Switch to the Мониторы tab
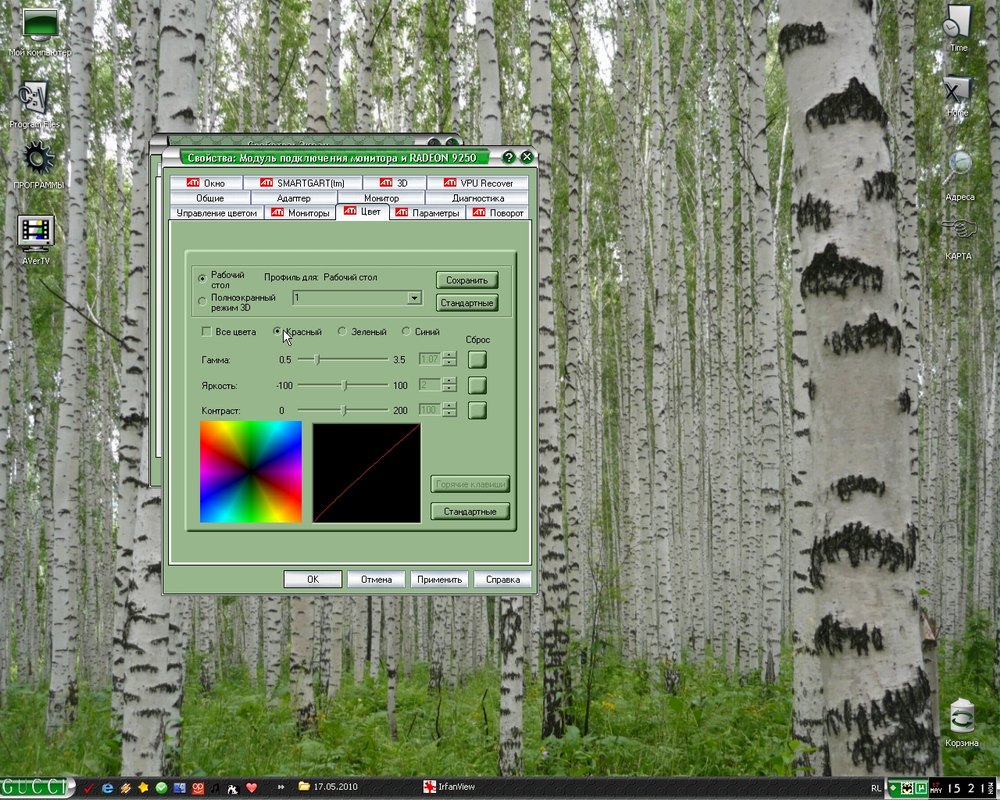Image resolution: width=1000 pixels, height=800 pixels. [x=300, y=213]
